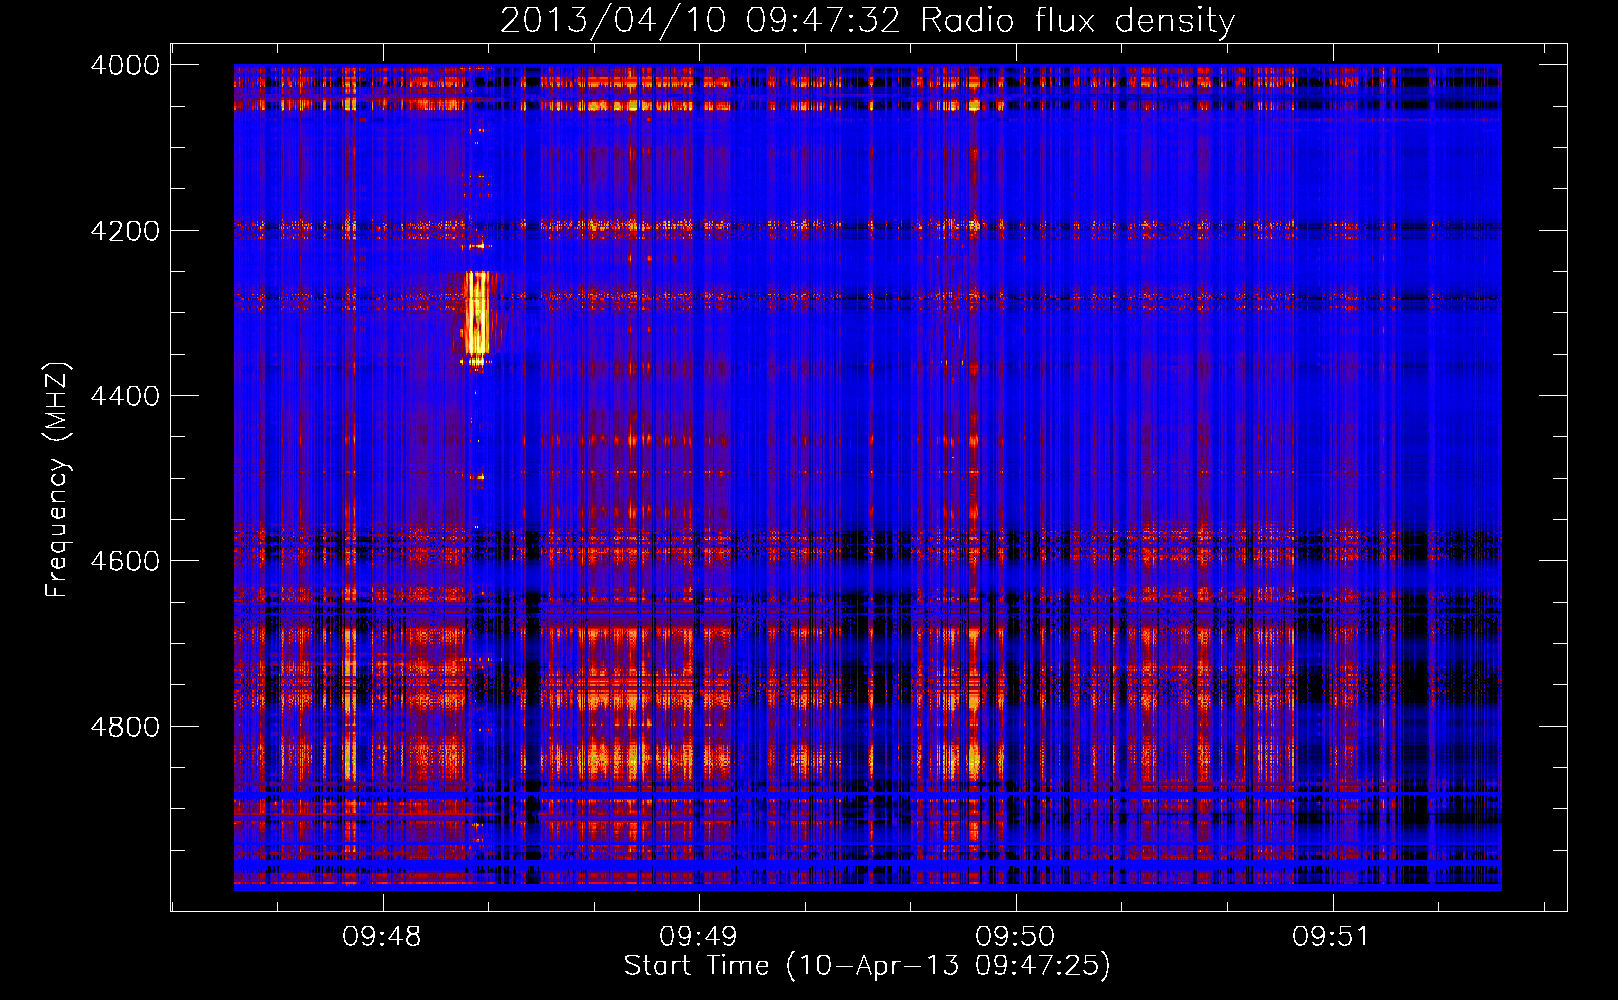The height and width of the screenshot is (1000, 1618).
Task: Click the 4000 frequency tick label
Action: [125, 65]
